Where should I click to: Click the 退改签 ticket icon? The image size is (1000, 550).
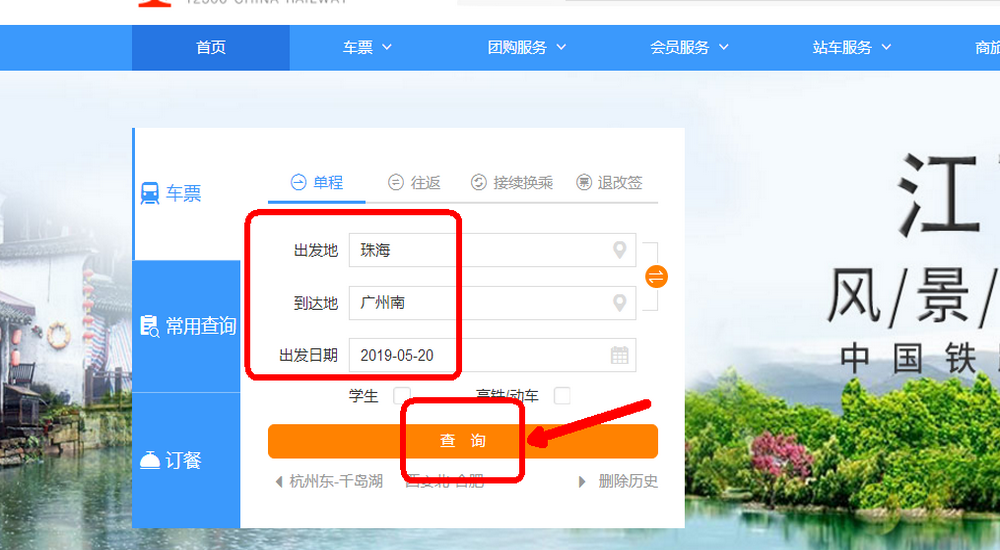584,182
